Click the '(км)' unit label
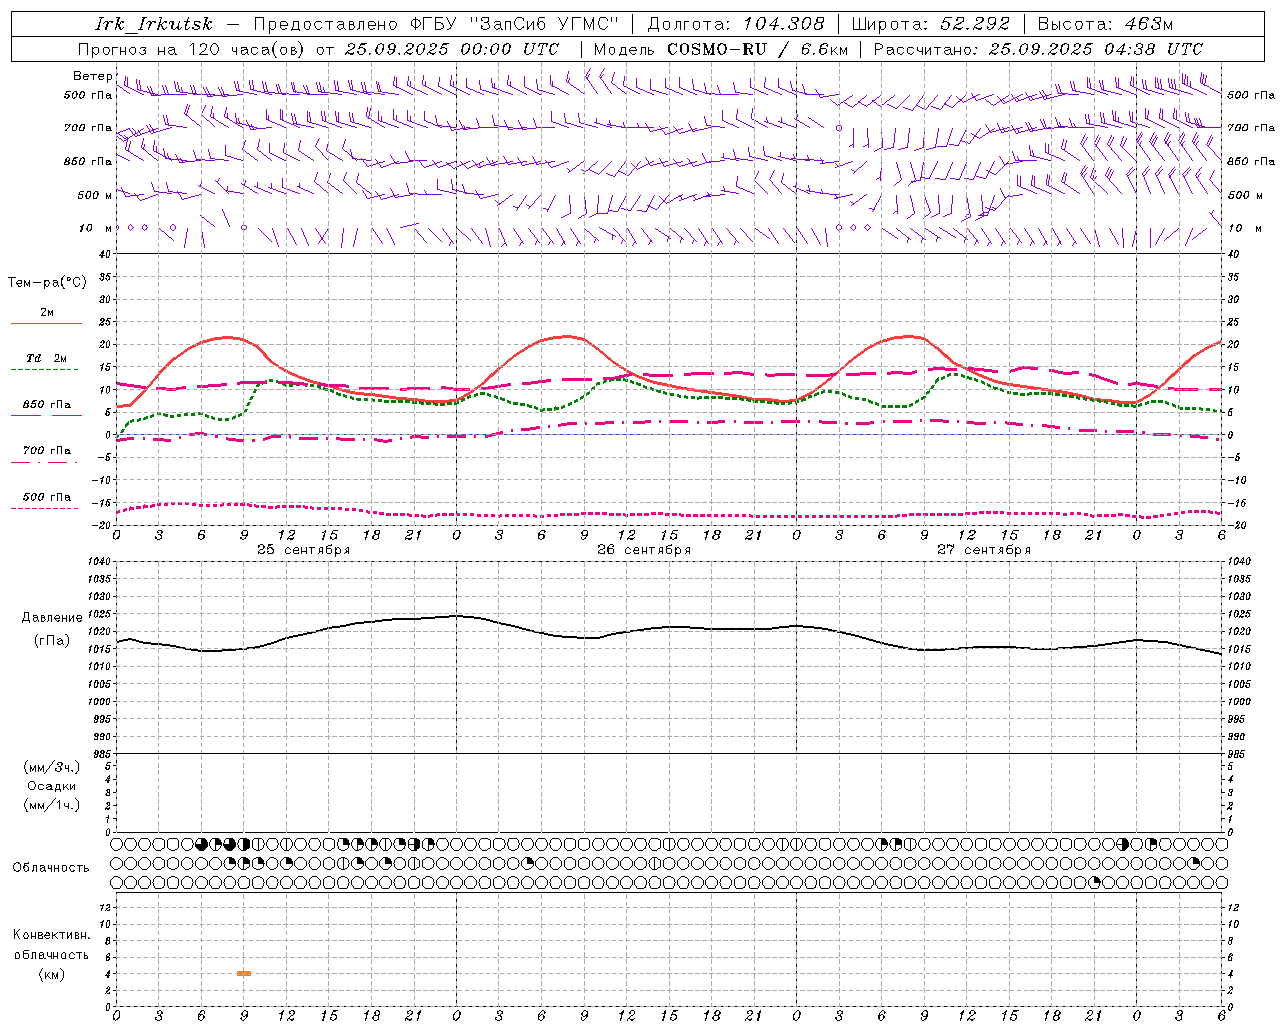This screenshot has width=1280, height=1024. pos(52,974)
